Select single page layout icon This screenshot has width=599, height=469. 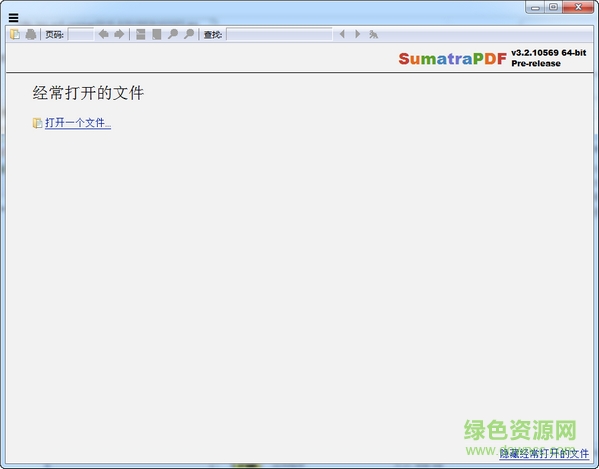click(157, 34)
